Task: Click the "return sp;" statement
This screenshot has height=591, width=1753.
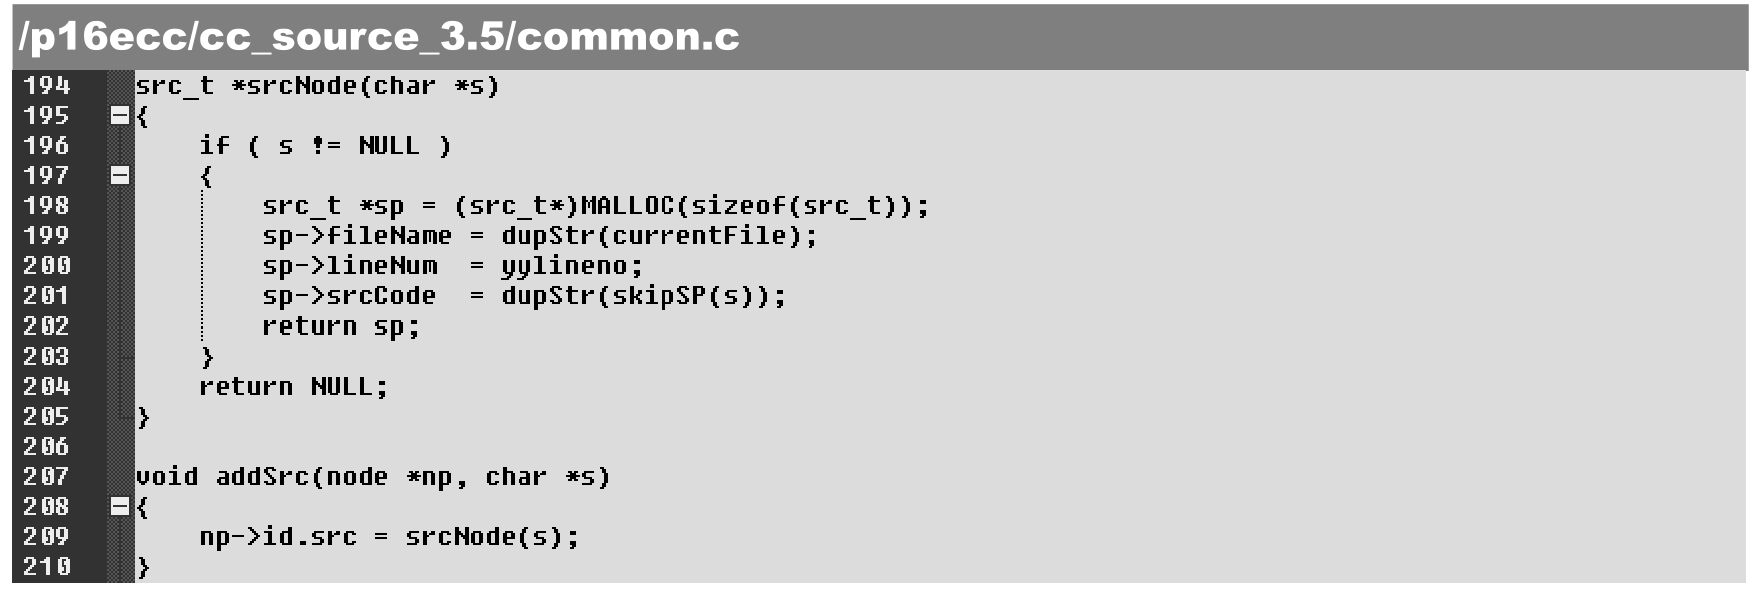Action: 340,326
